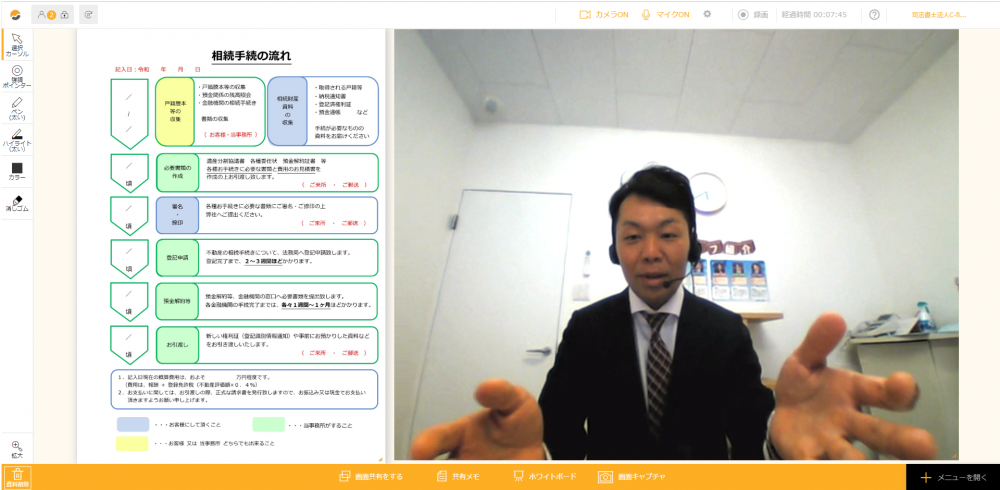Open the help question mark icon
Viewport: 1000px width, 490px height.
coord(875,15)
